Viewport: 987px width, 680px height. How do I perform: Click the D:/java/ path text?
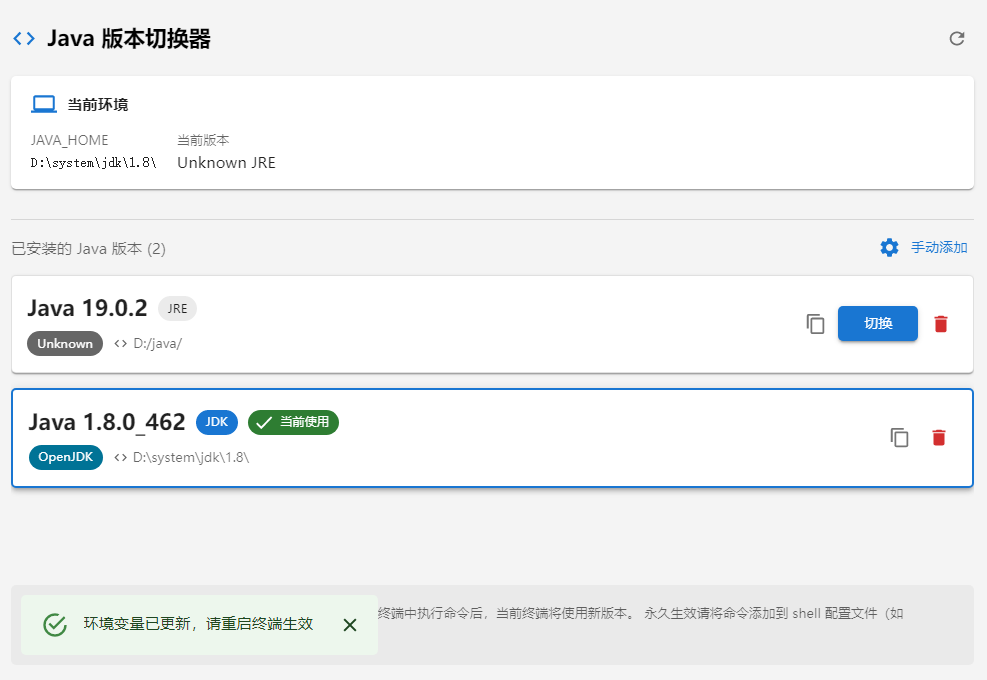click(x=157, y=343)
